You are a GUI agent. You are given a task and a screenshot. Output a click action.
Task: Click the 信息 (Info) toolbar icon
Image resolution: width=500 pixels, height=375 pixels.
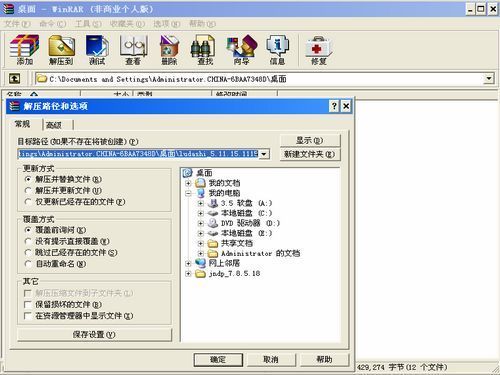click(x=277, y=49)
